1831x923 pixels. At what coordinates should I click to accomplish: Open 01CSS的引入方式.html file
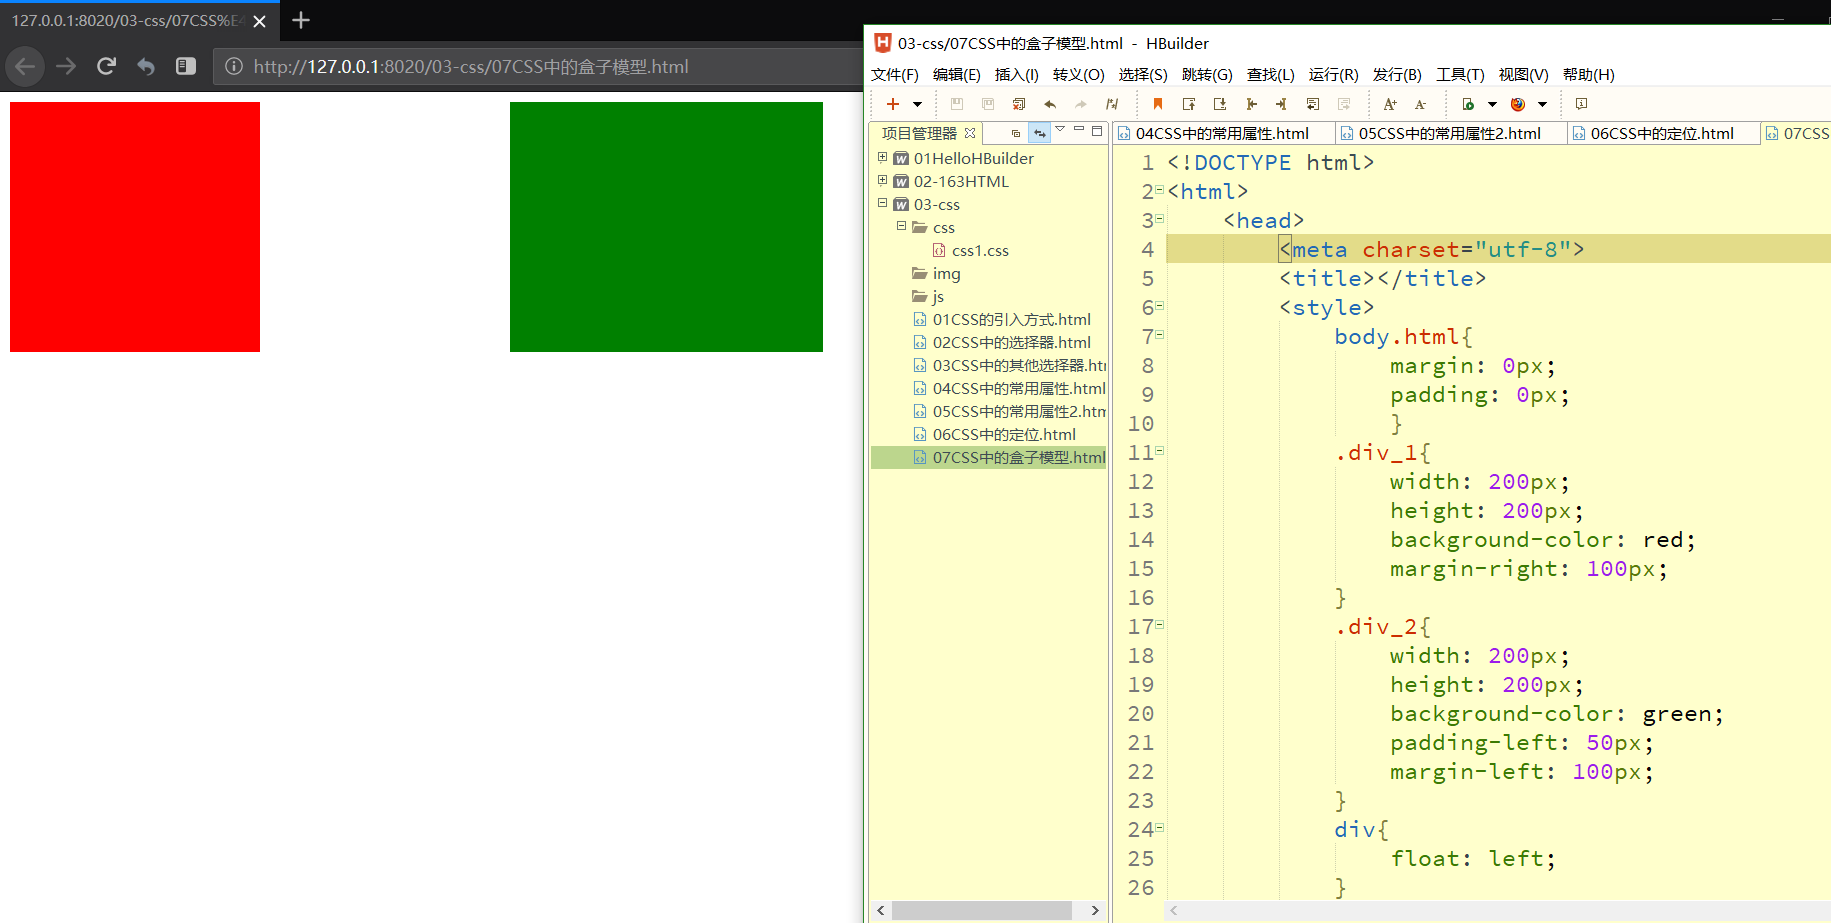(x=1011, y=320)
